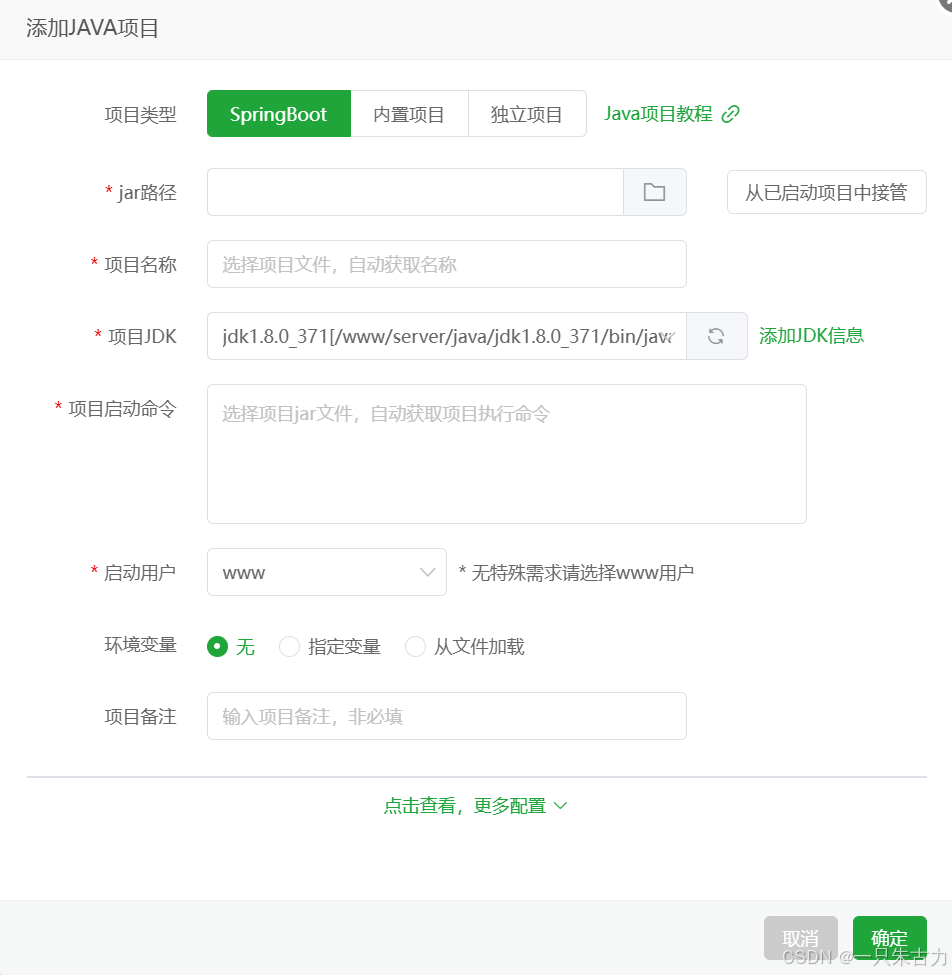
Task: Click 从已启动项目中接管 button
Action: (826, 192)
